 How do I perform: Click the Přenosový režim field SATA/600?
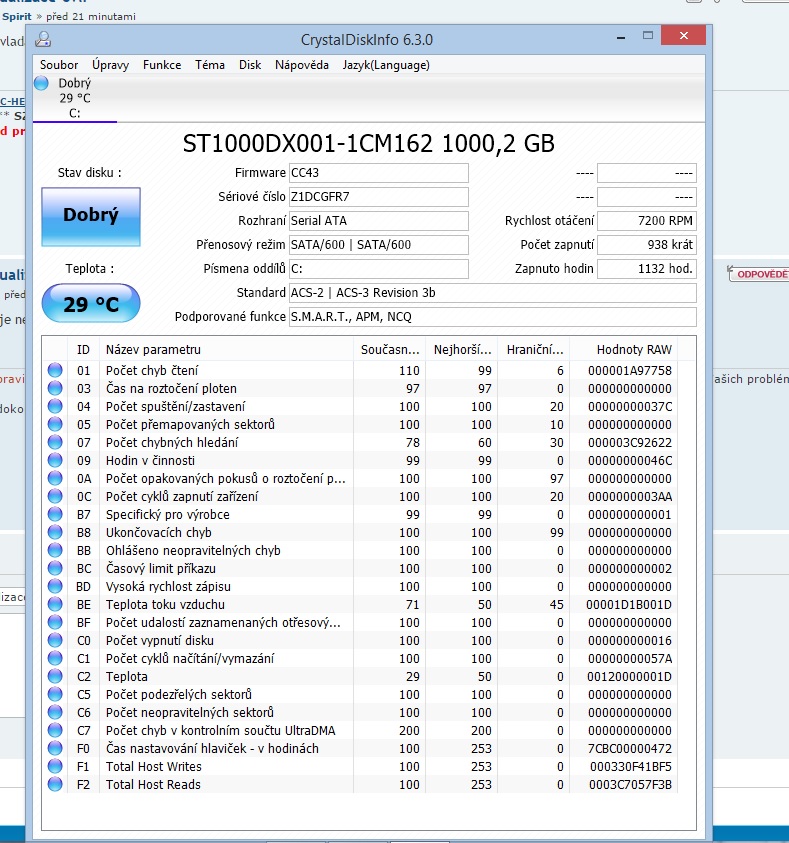(x=378, y=245)
